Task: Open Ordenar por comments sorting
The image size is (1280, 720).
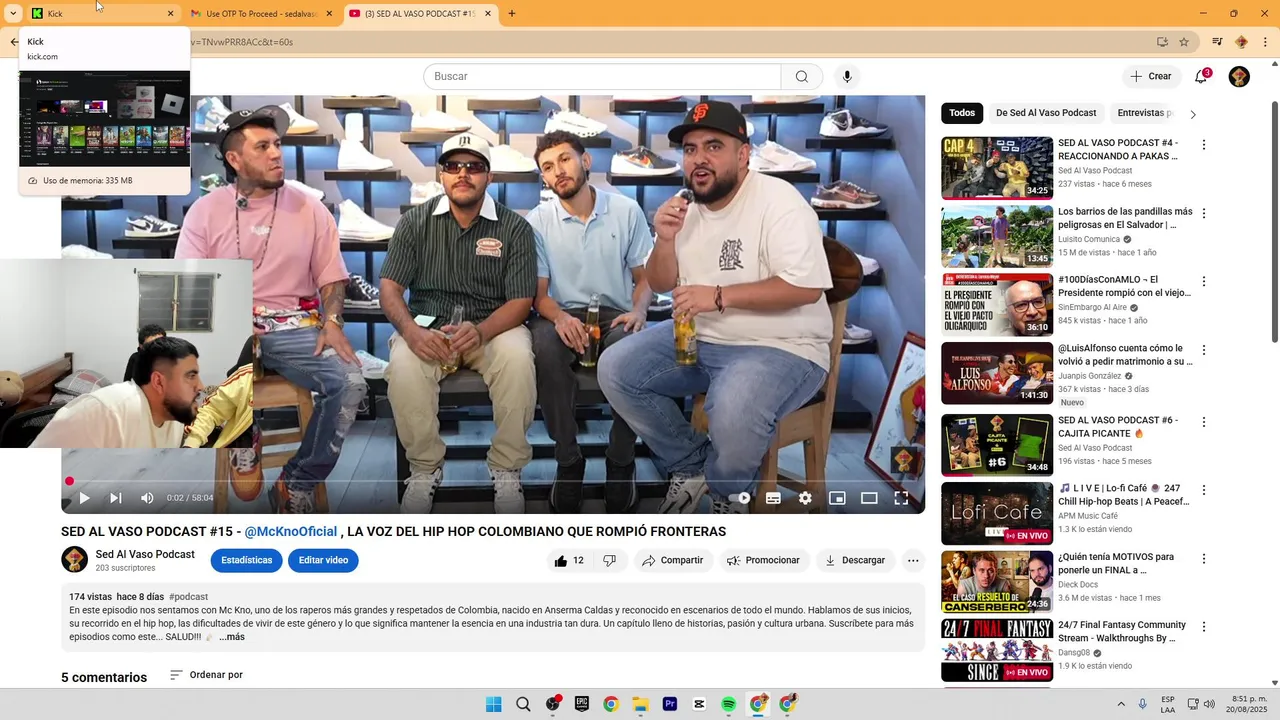Action: (206, 675)
